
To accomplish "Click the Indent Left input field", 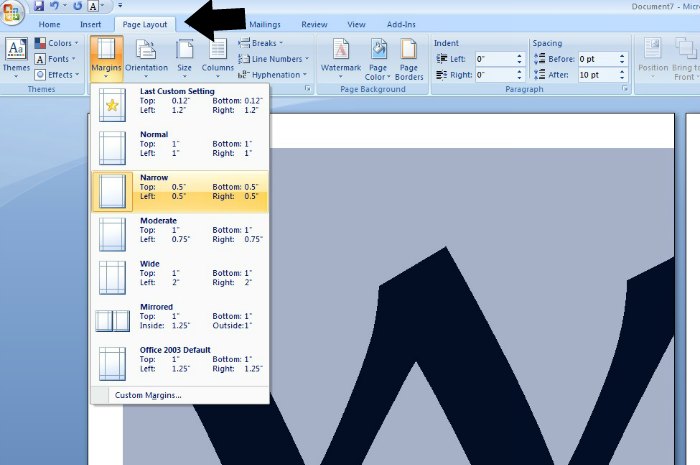I will point(495,59).
